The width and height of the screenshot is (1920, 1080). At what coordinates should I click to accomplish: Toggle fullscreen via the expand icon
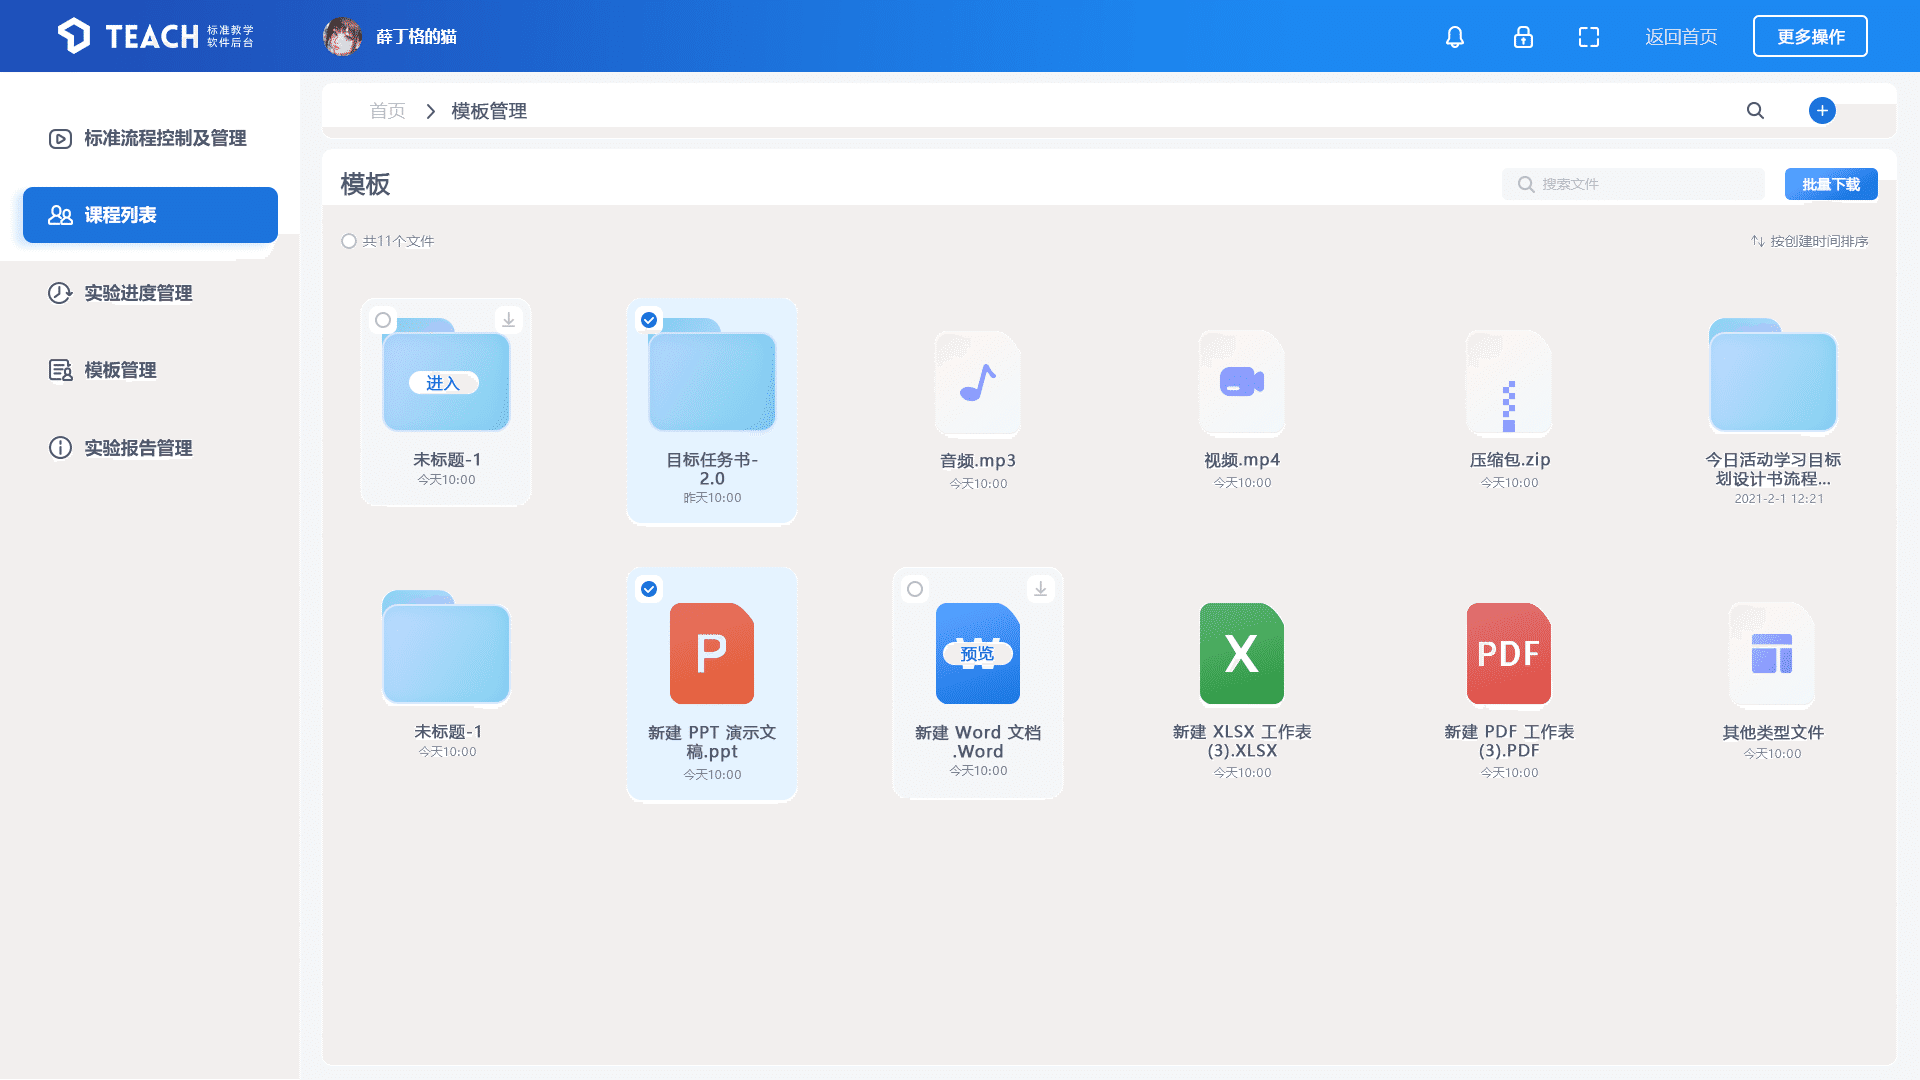1589,37
